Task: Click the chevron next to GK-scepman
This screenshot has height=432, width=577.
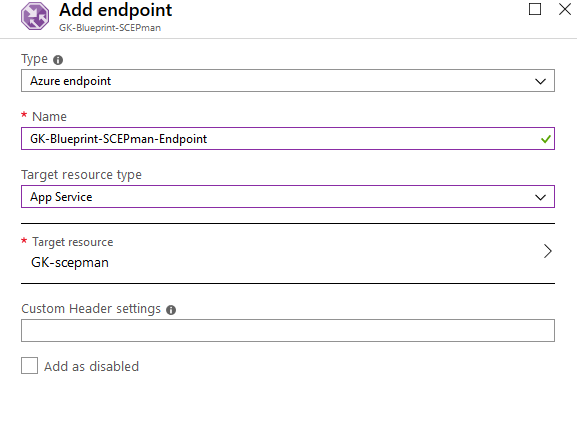Action: [x=548, y=251]
